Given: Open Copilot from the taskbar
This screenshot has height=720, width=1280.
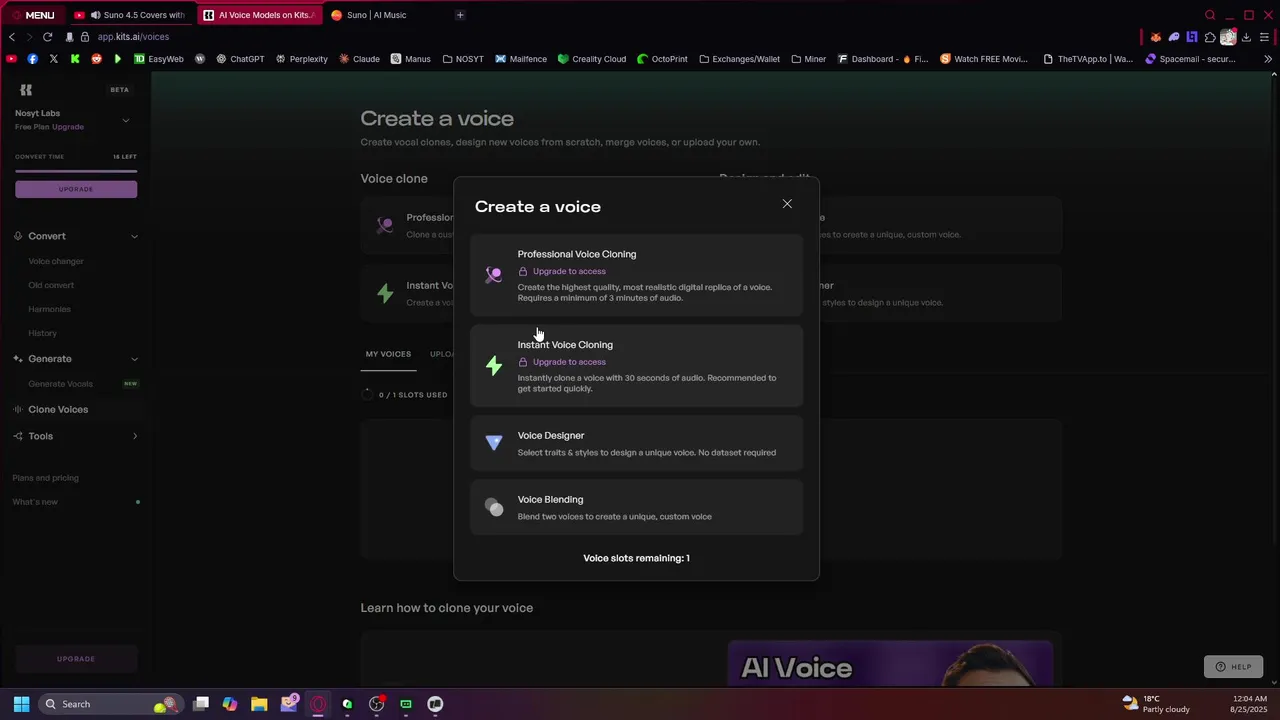Looking at the screenshot, I should pyautogui.click(x=230, y=704).
